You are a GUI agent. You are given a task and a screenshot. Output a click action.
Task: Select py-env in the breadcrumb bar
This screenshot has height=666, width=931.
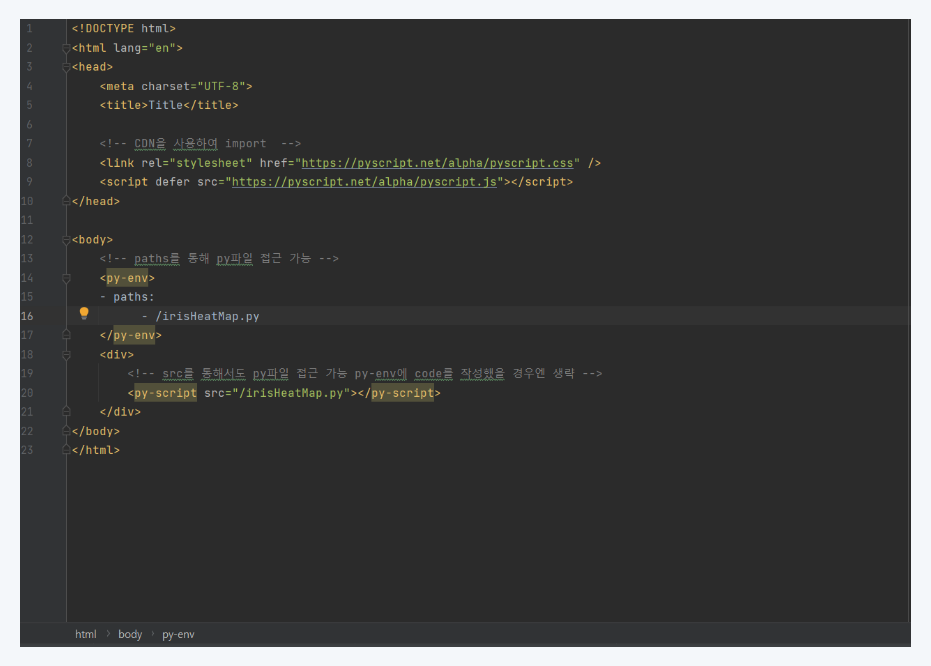click(178, 634)
